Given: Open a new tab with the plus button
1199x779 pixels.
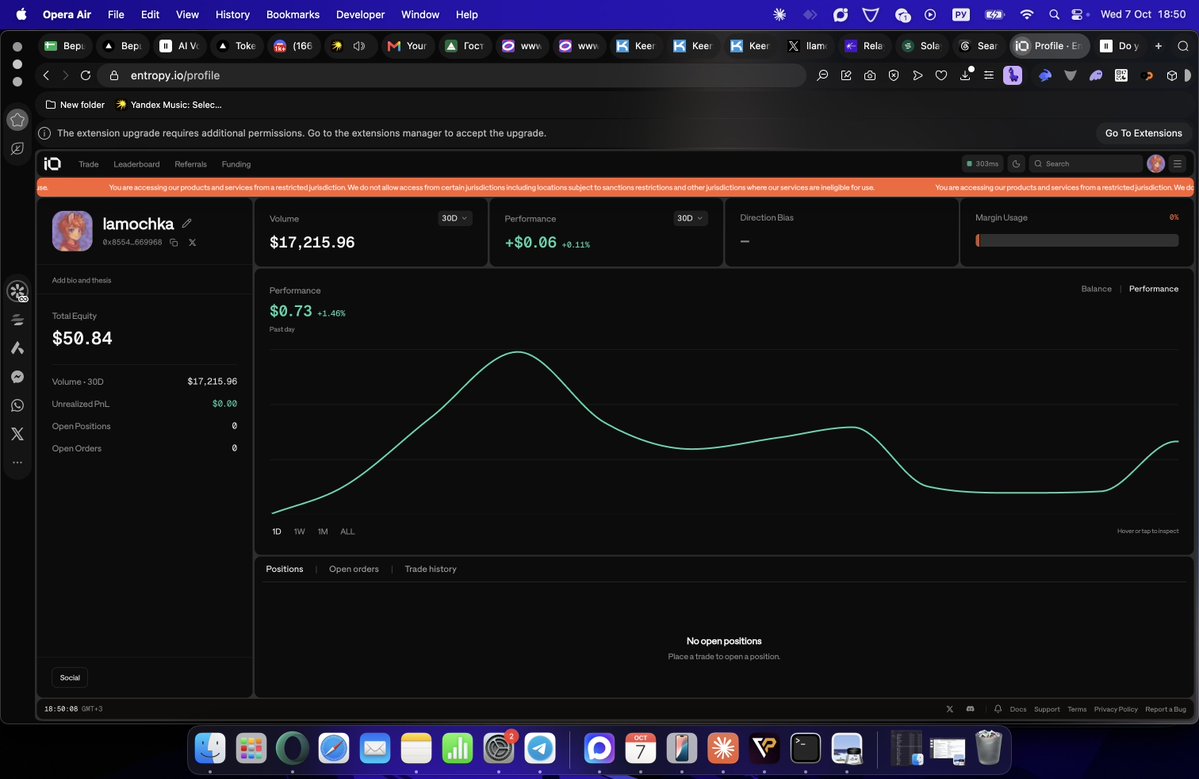Looking at the screenshot, I should [x=1158, y=46].
